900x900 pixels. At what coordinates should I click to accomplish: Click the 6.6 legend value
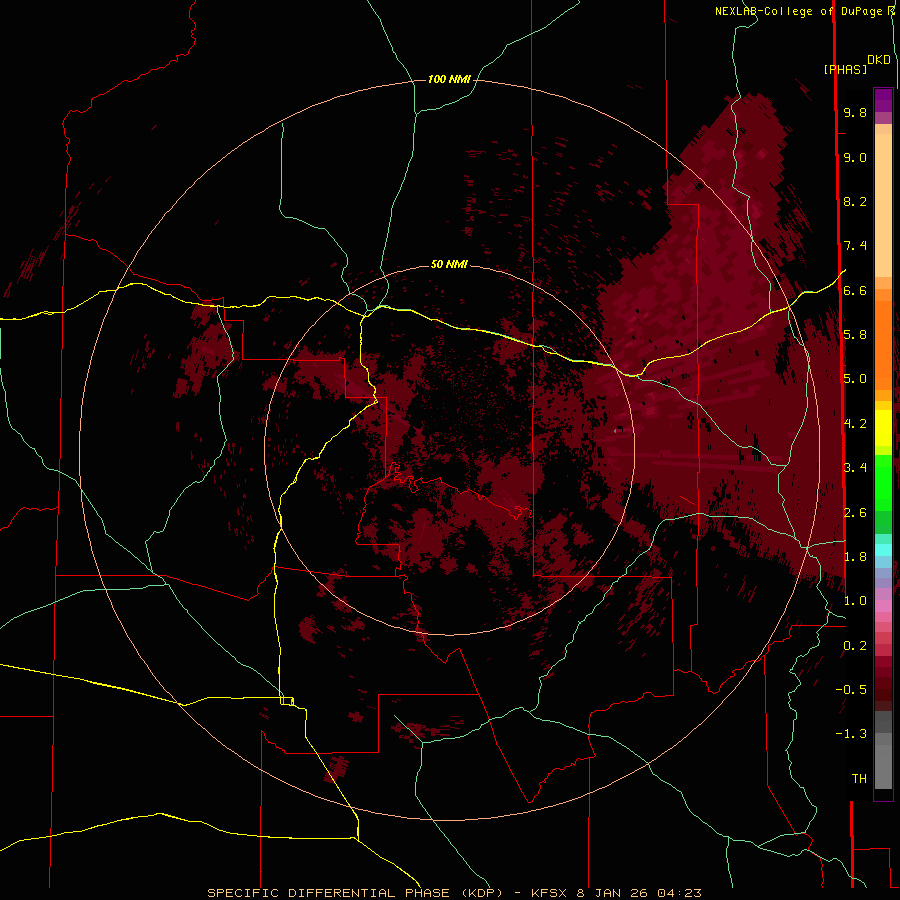(855, 290)
